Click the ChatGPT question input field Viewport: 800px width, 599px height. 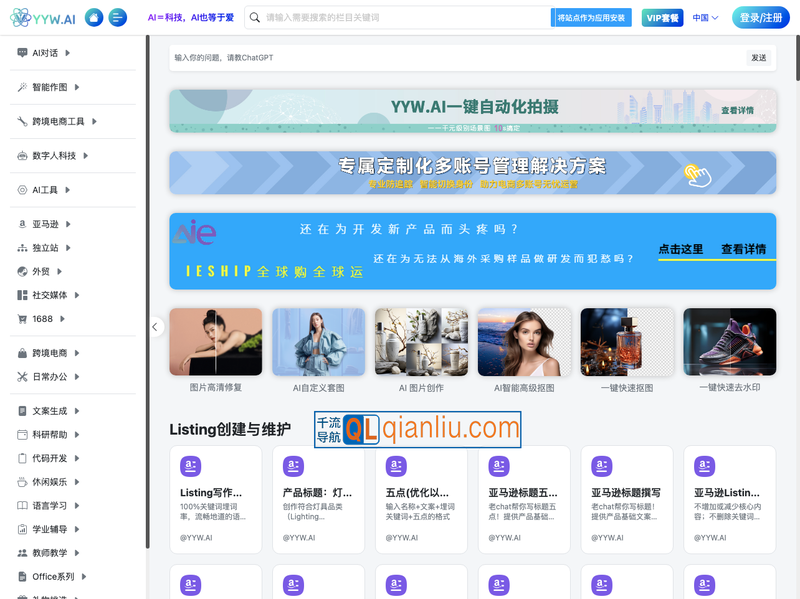click(455, 58)
